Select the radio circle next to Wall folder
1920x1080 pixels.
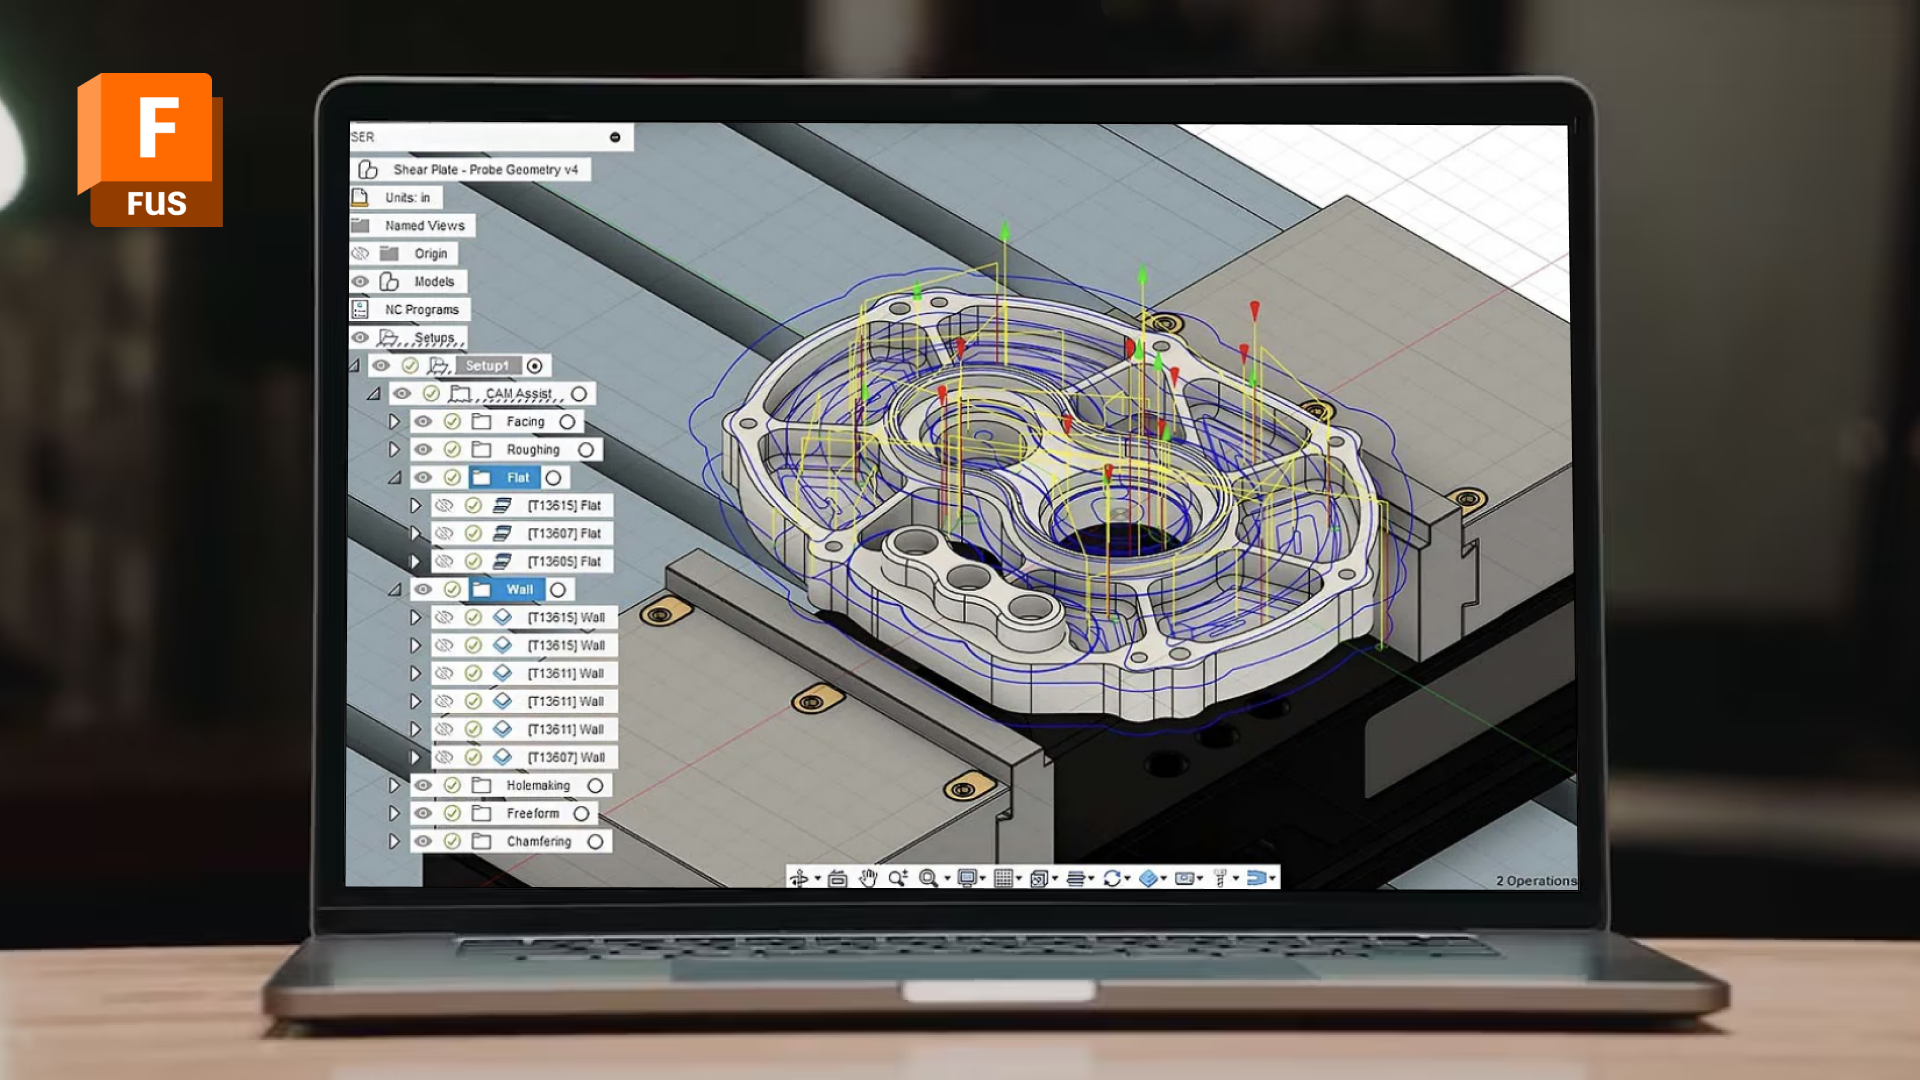(558, 590)
